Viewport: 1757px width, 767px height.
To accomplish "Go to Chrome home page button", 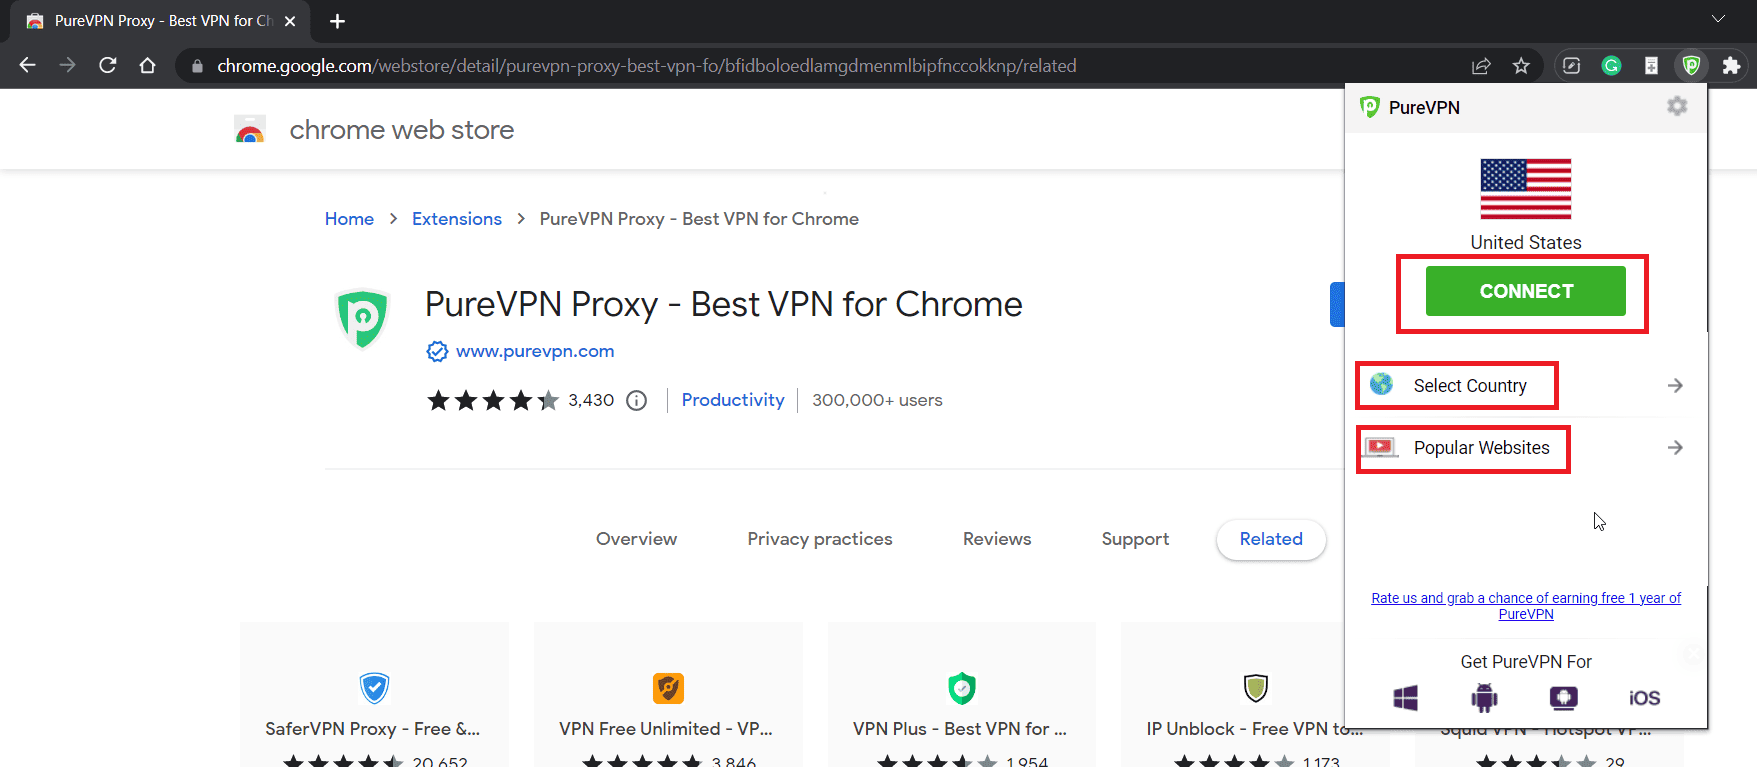I will click(147, 65).
